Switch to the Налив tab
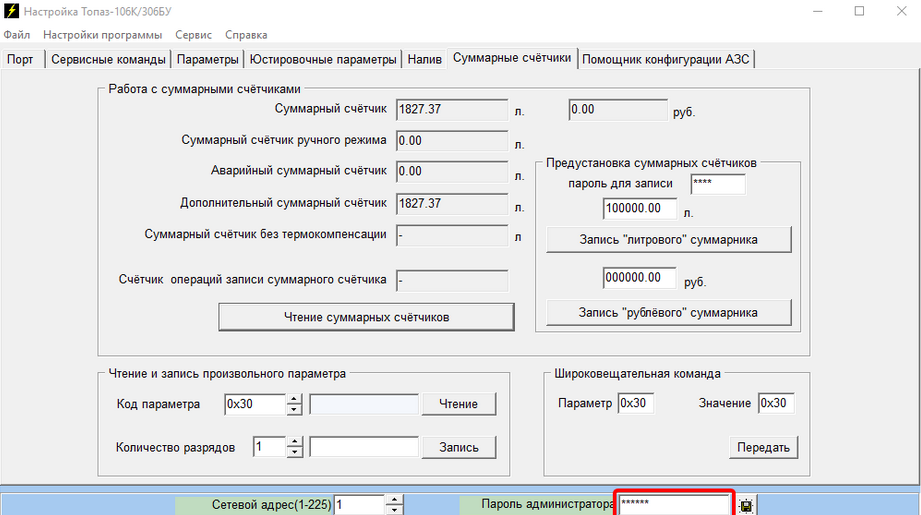Image resolution: width=921 pixels, height=515 pixels. pyautogui.click(x=425, y=59)
